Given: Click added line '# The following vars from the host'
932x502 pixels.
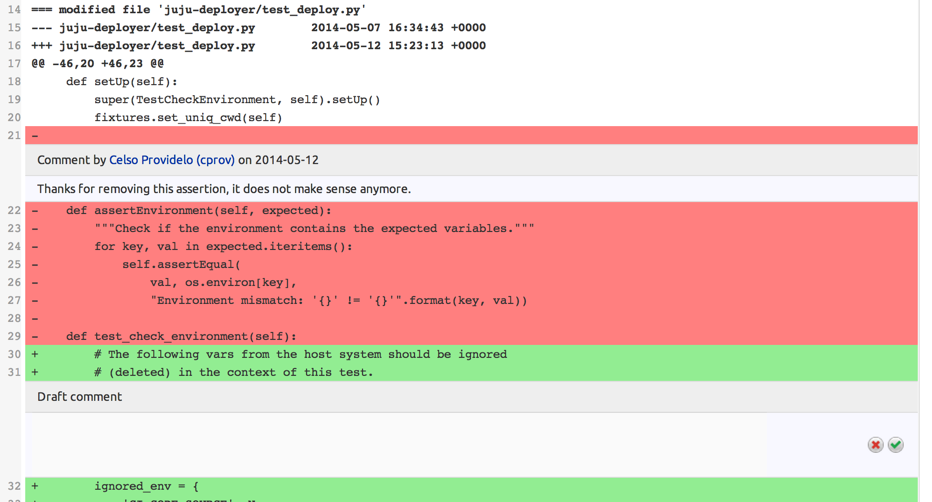Looking at the screenshot, I should [x=300, y=355].
